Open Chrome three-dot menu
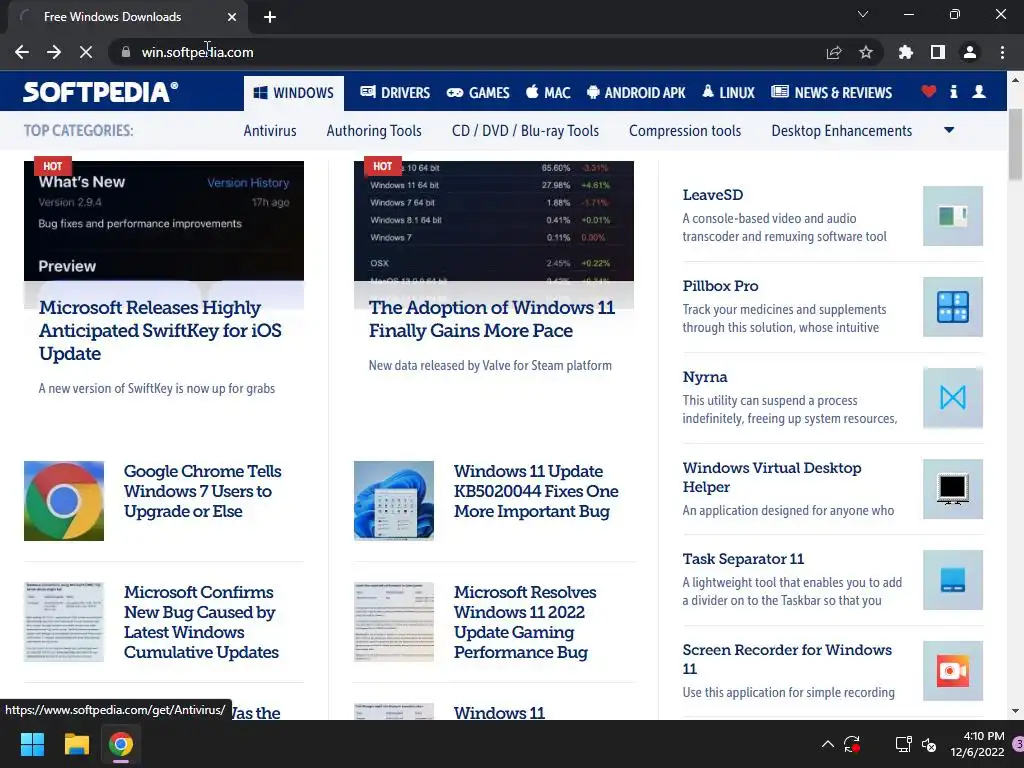Screen dimensions: 1024x768 click(1002, 52)
